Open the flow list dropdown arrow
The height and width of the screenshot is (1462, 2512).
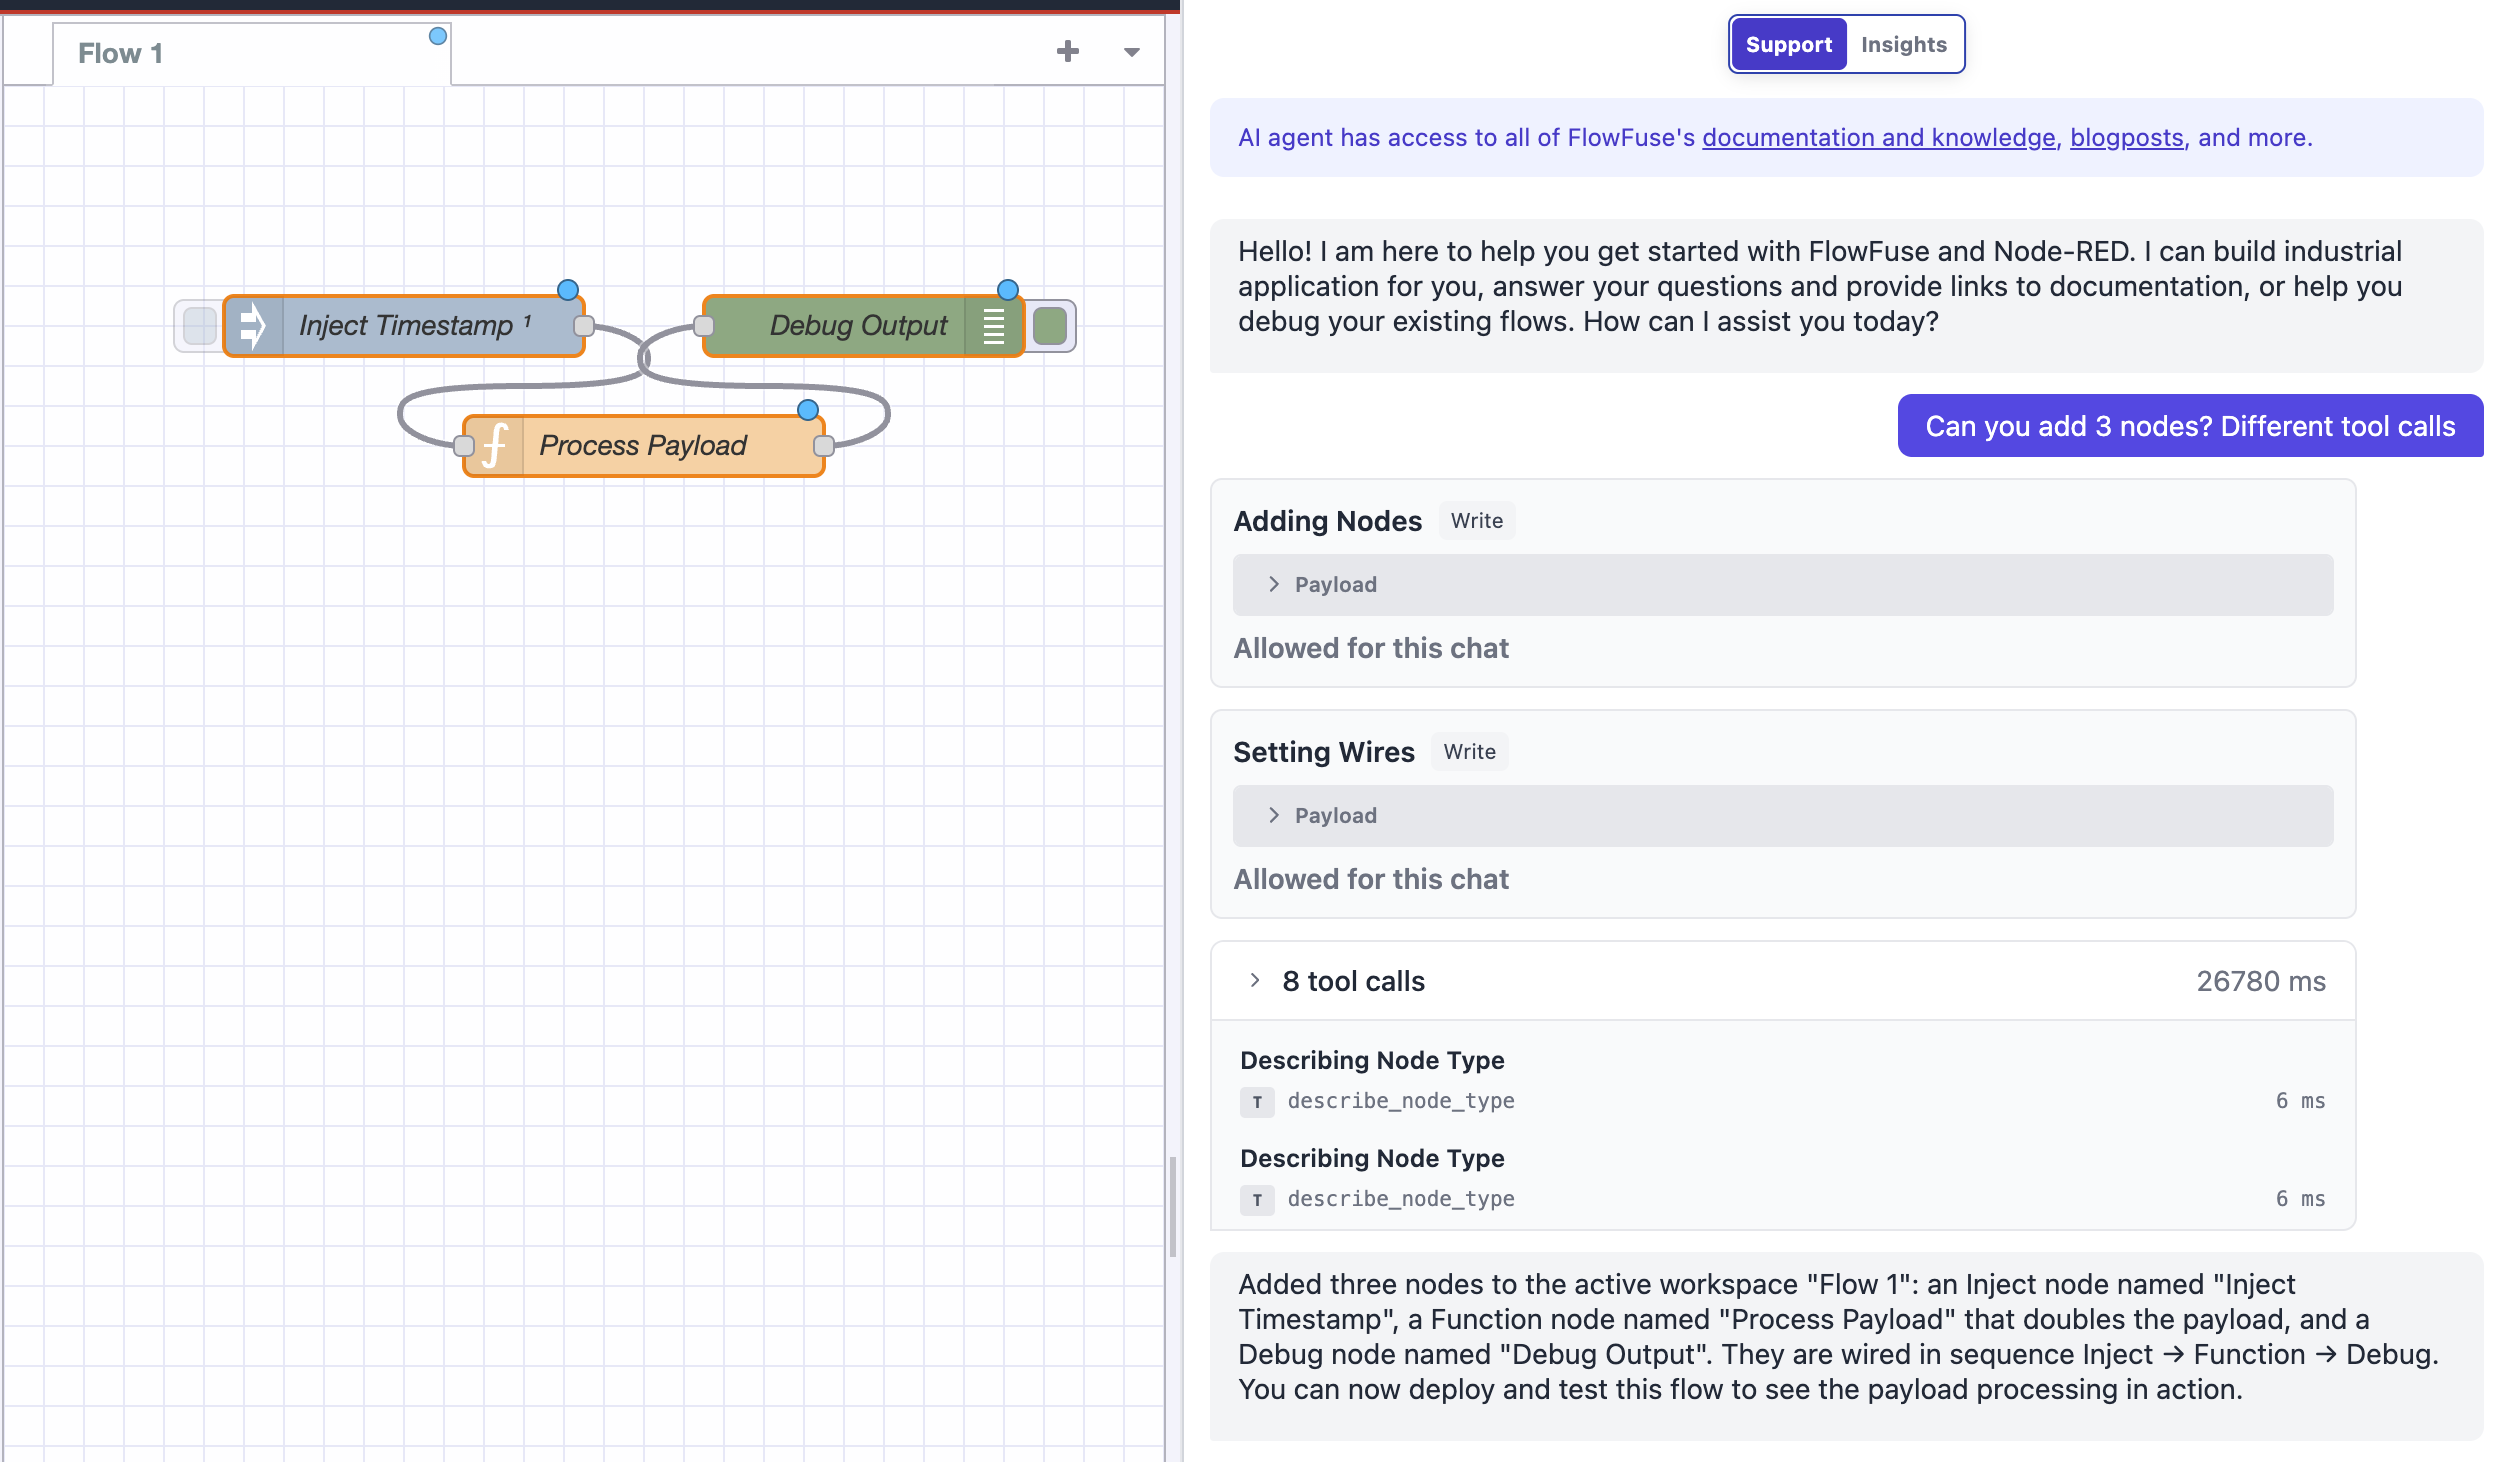[1132, 52]
